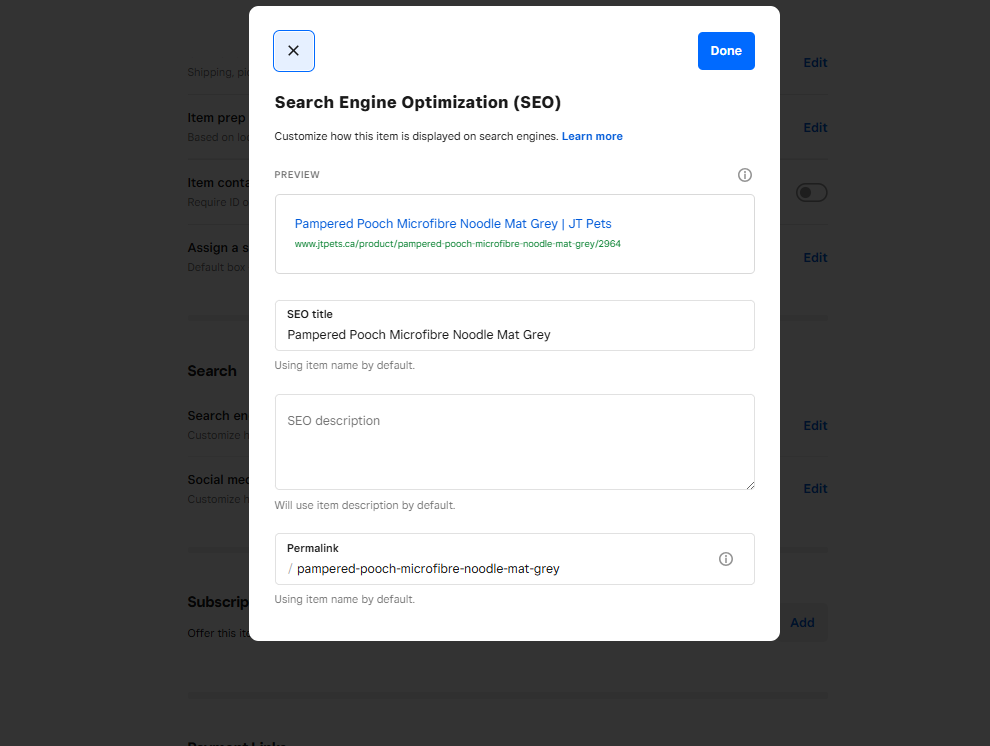
Task: Click the info icon in Permalink field
Action: (x=726, y=559)
